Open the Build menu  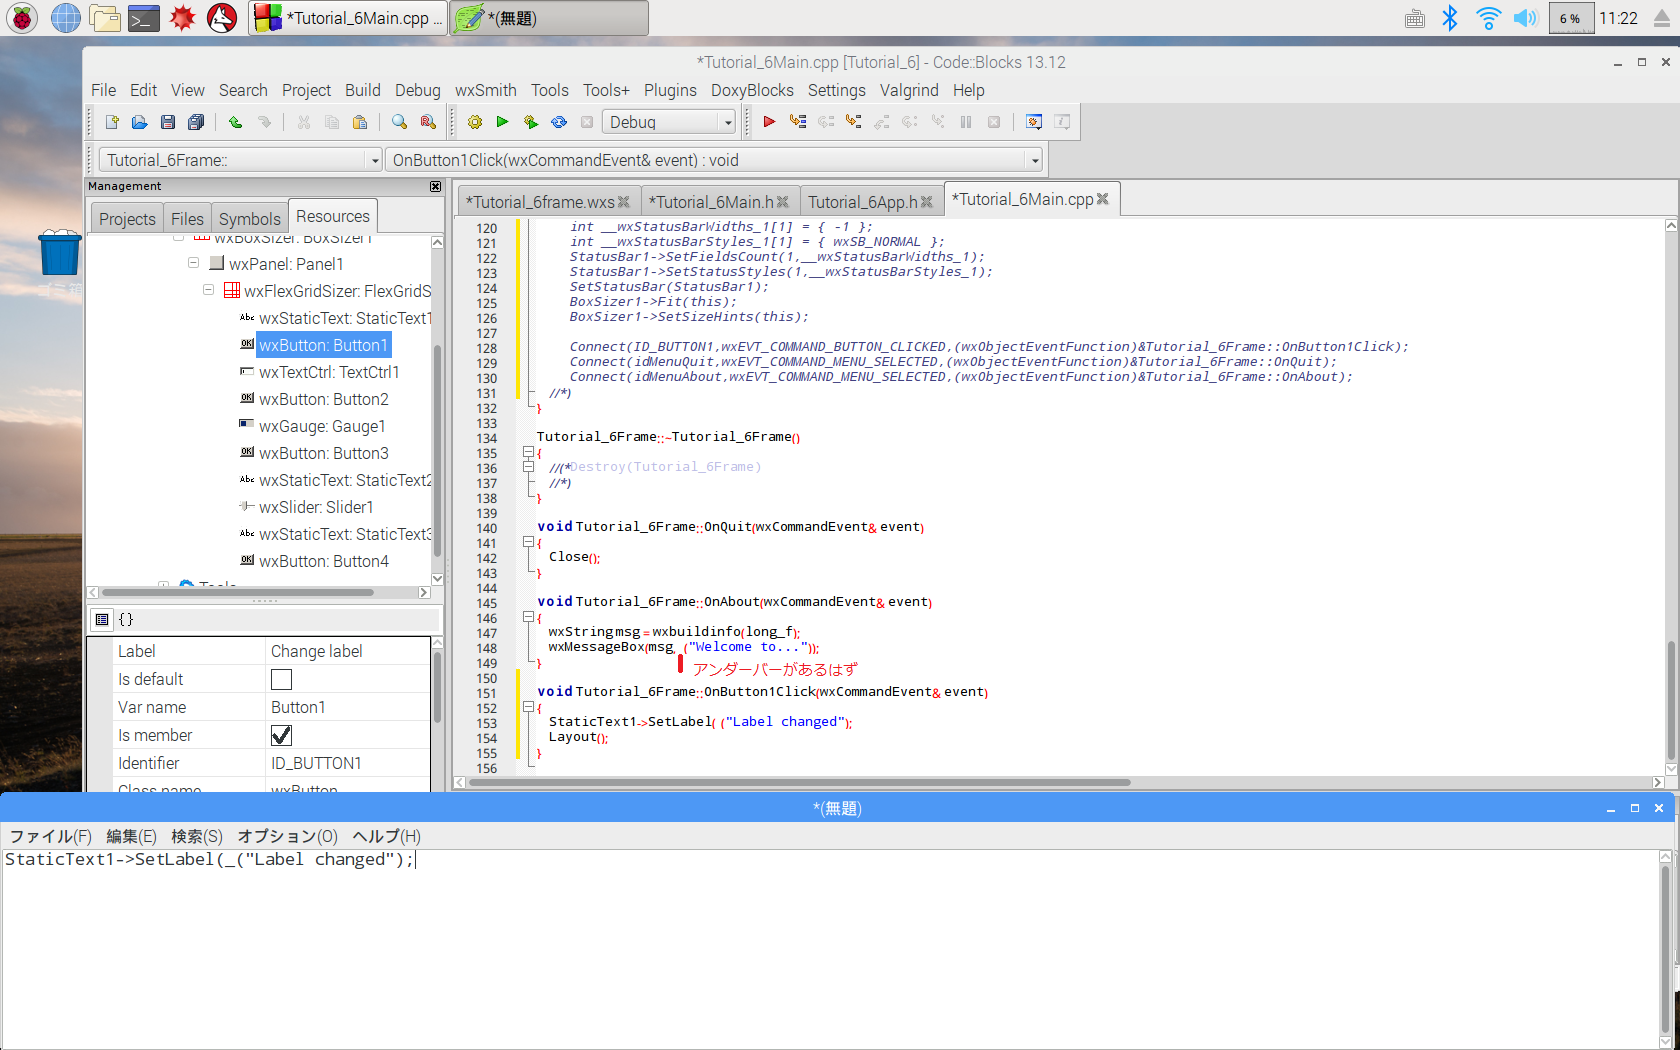click(x=363, y=90)
